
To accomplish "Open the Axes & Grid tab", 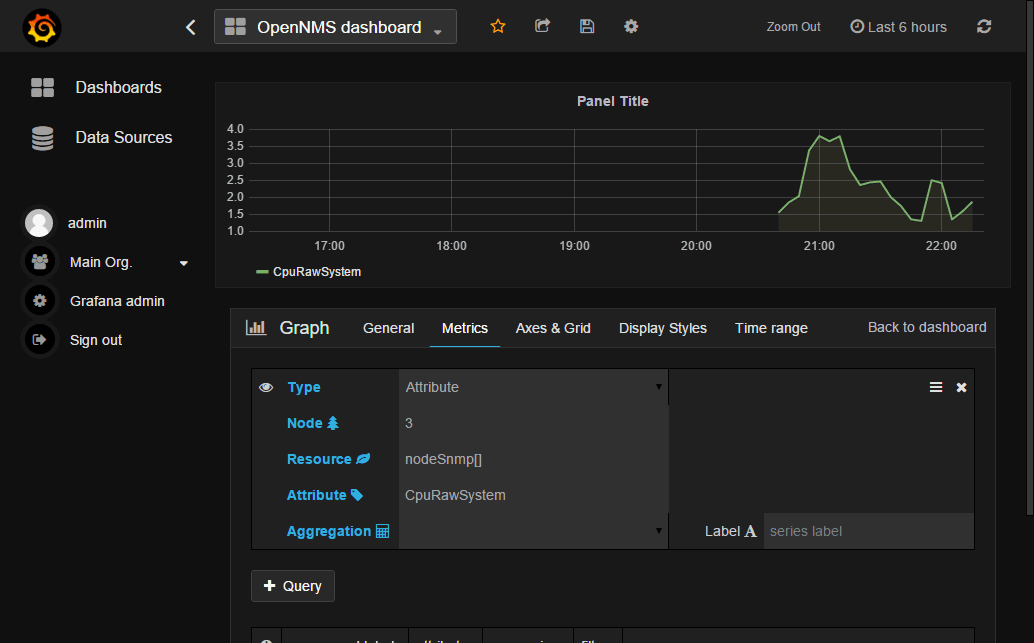I will click(553, 328).
